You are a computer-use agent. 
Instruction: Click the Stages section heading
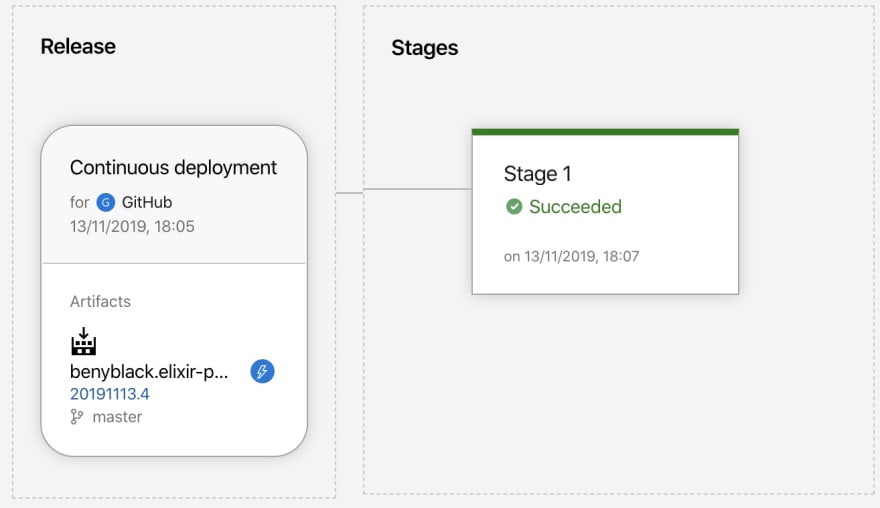pyautogui.click(x=425, y=48)
